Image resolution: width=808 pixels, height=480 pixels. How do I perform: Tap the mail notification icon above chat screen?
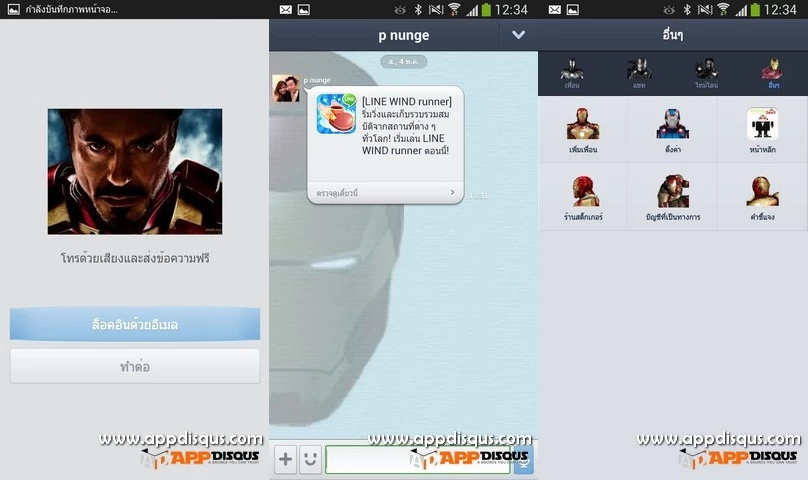coord(285,9)
